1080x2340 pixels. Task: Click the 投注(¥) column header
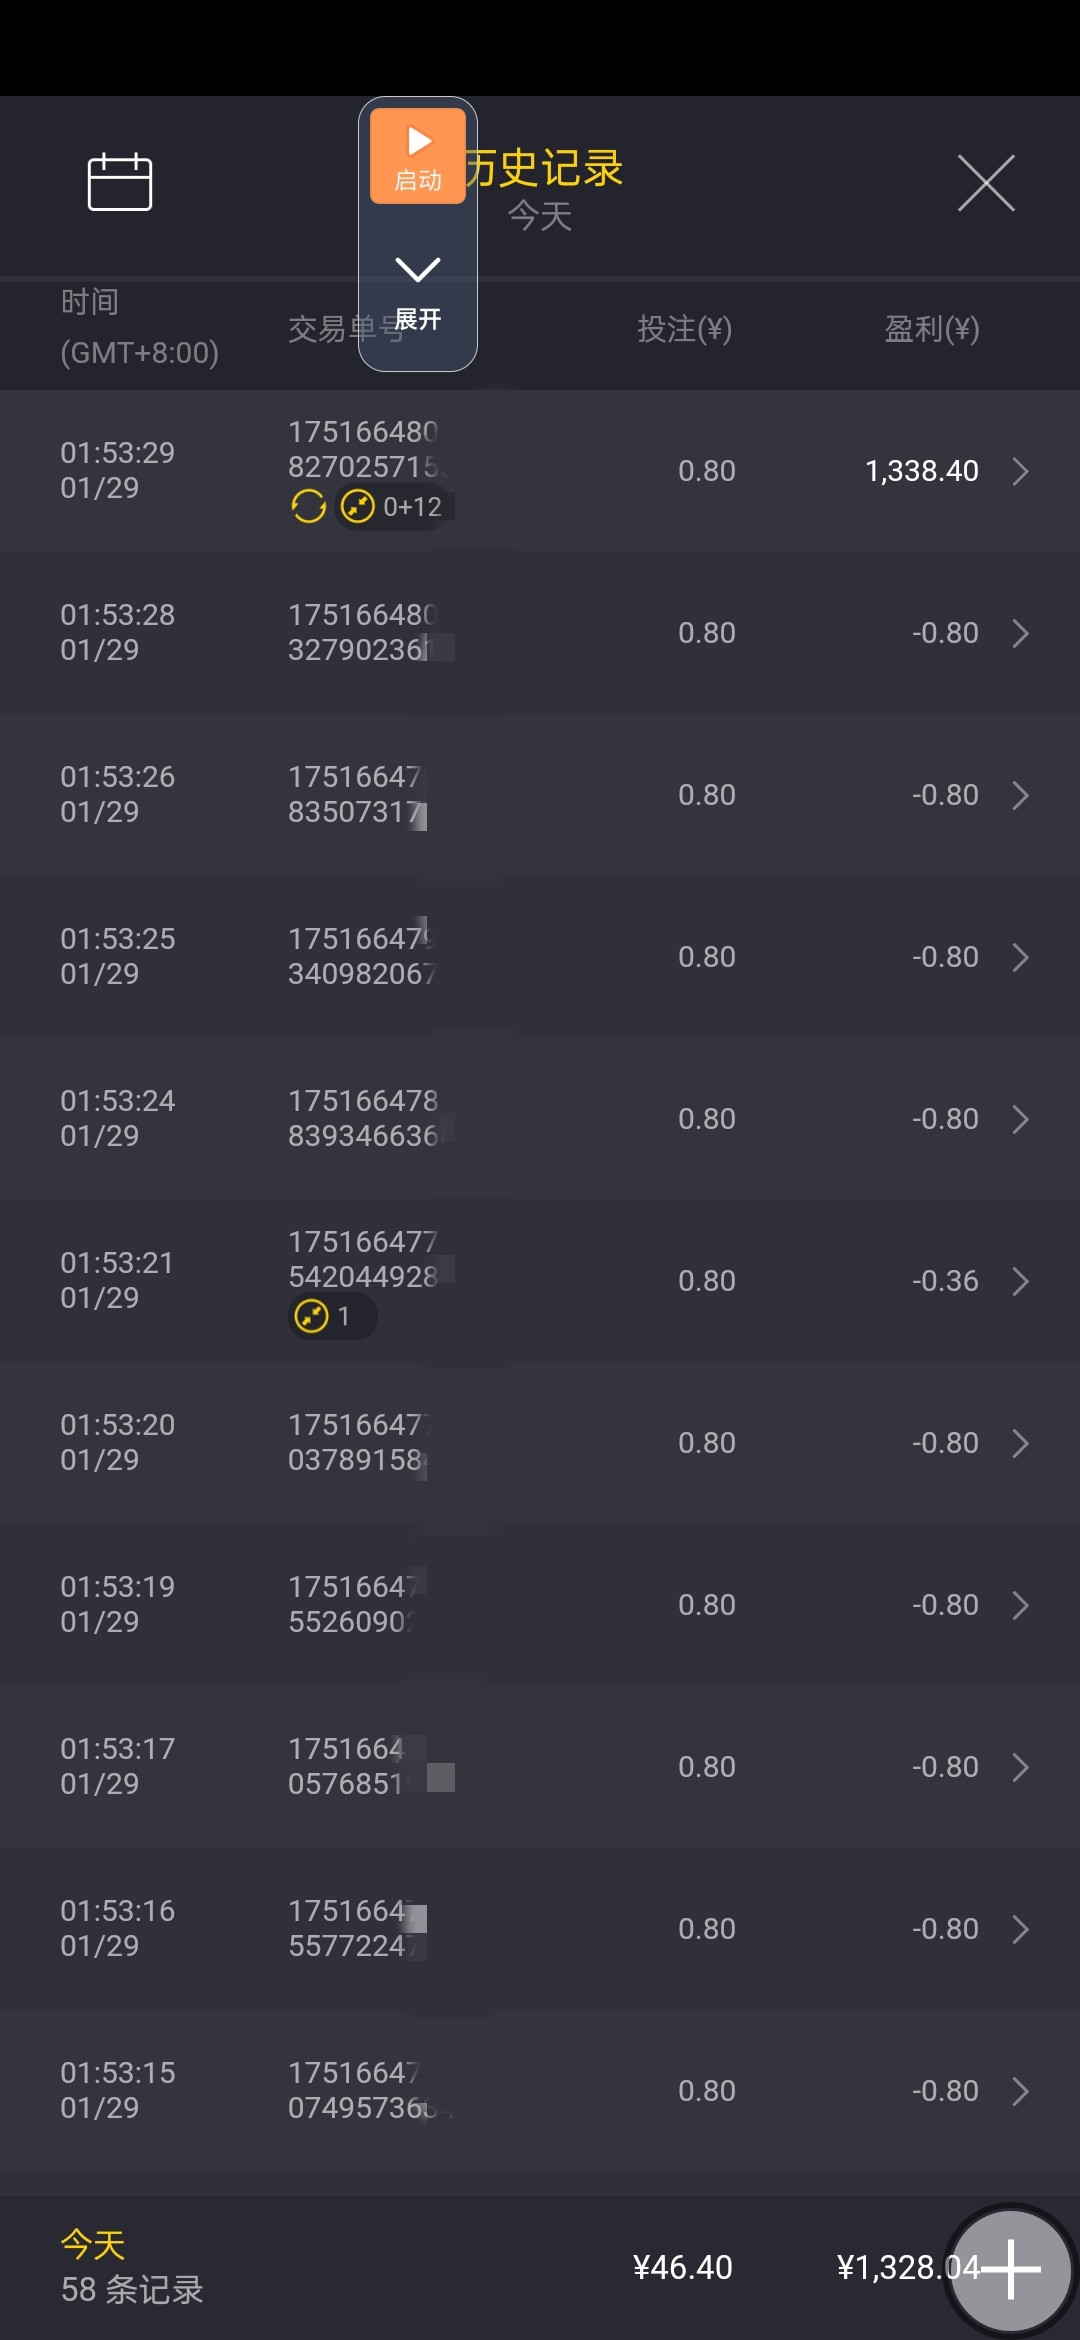685,329
